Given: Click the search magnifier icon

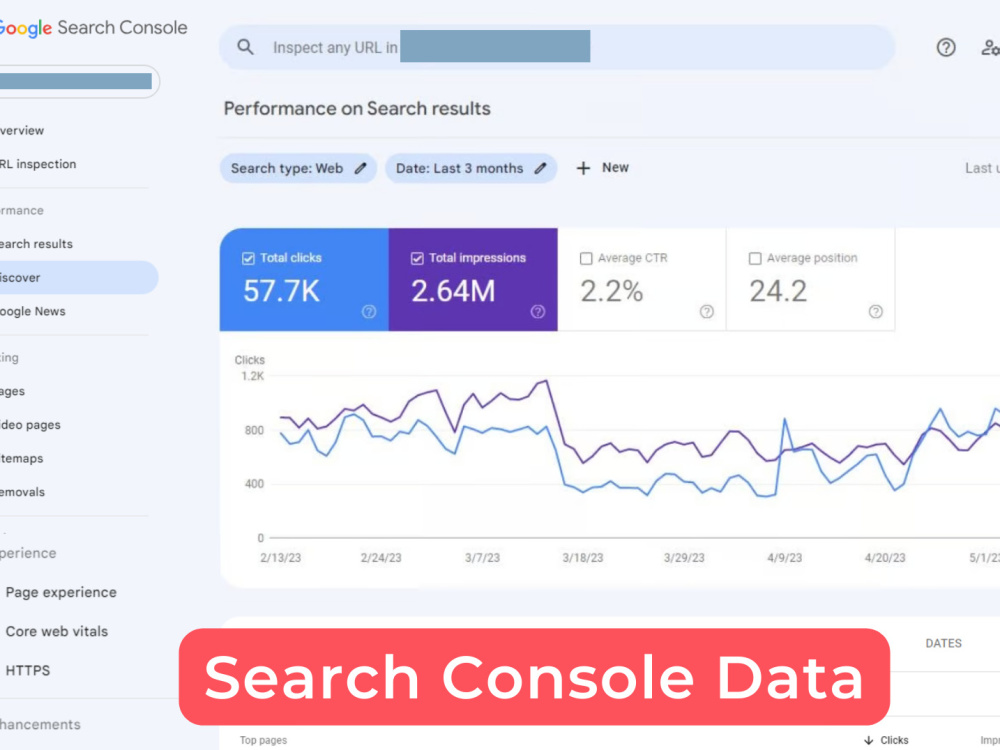Looking at the screenshot, I should pos(245,47).
